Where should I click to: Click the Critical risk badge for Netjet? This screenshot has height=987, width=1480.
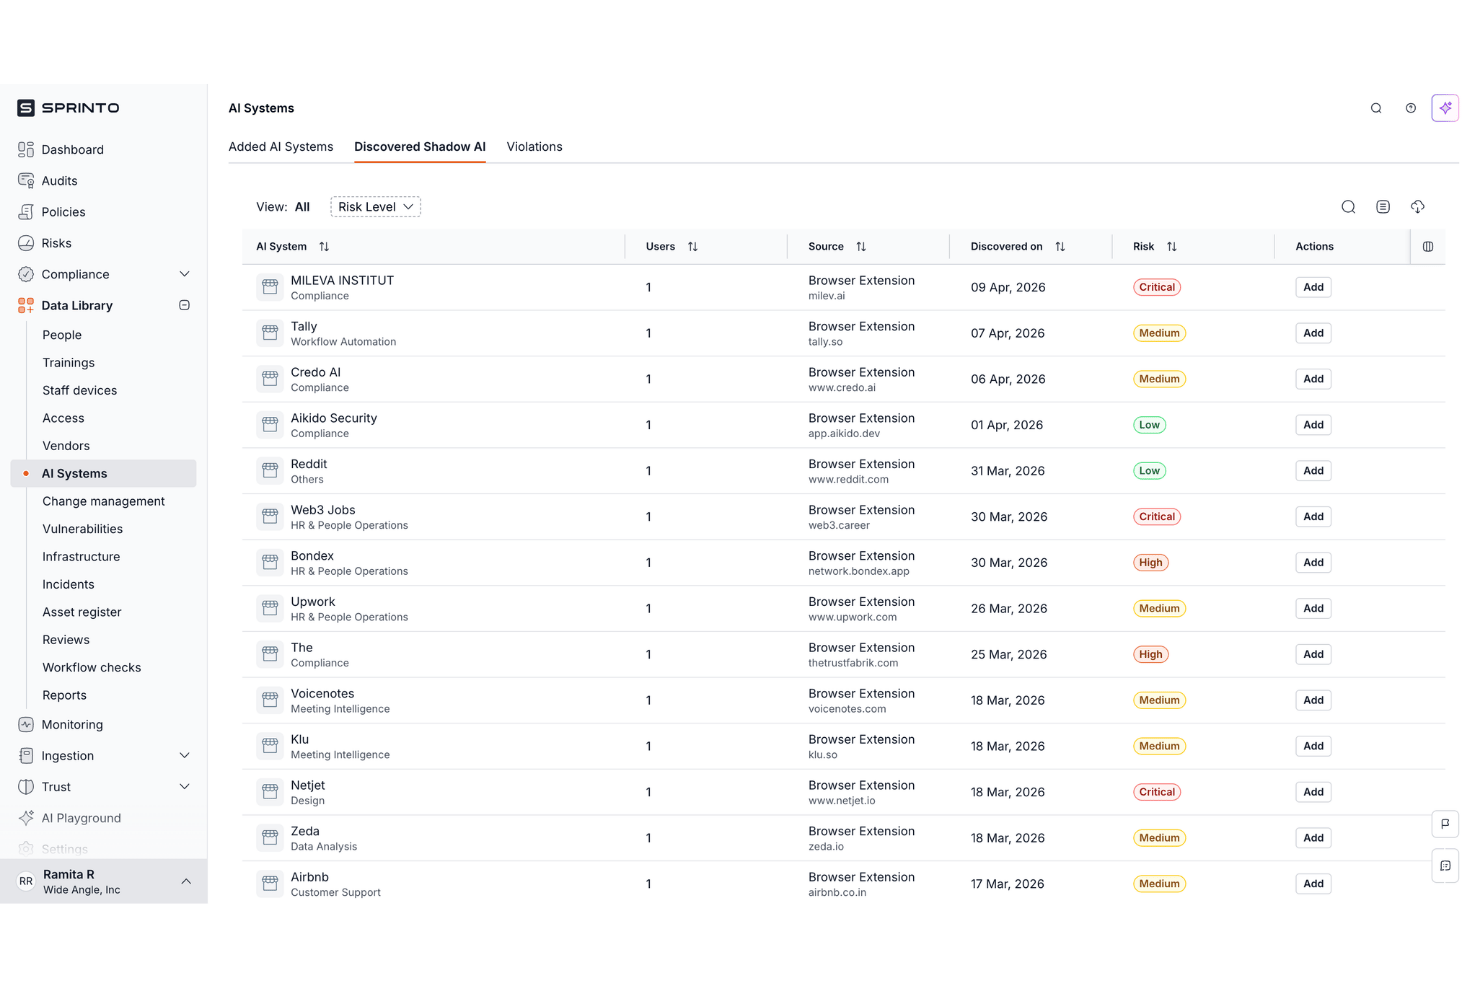[1157, 792]
